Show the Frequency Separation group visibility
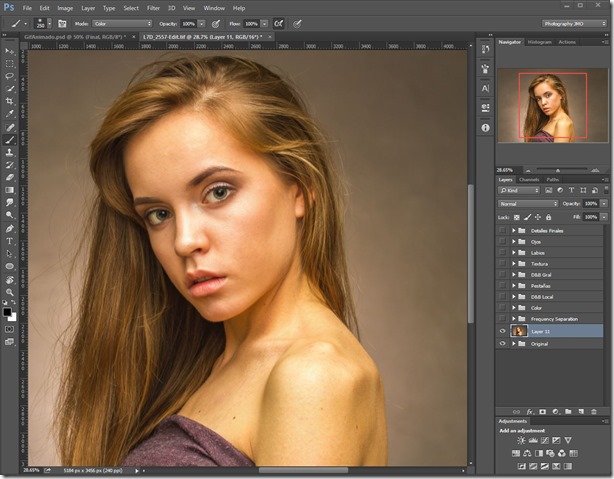 (x=502, y=319)
